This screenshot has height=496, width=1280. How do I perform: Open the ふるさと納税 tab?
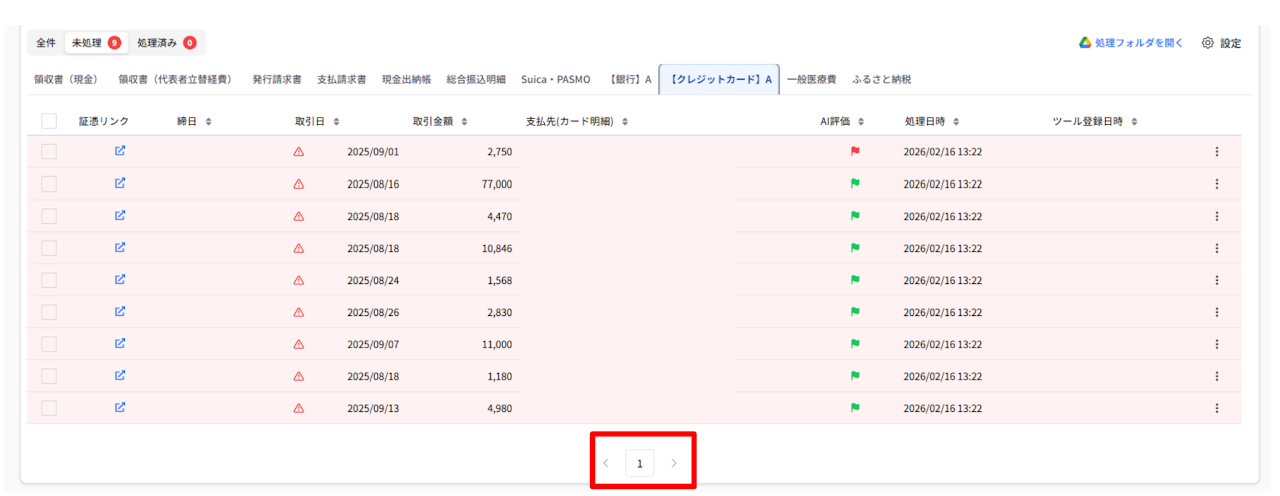coord(881,79)
